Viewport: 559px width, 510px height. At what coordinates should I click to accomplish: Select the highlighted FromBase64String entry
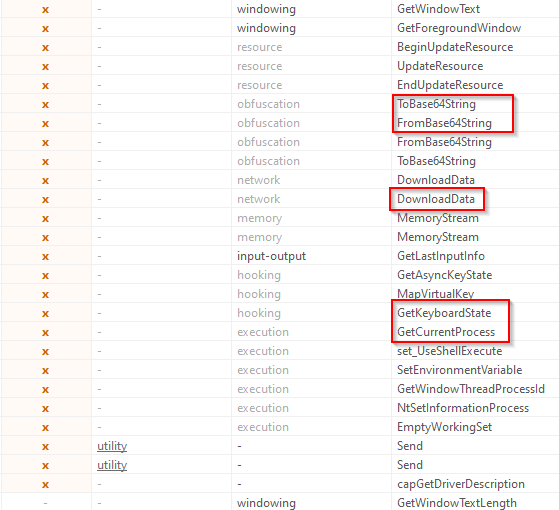(x=444, y=123)
